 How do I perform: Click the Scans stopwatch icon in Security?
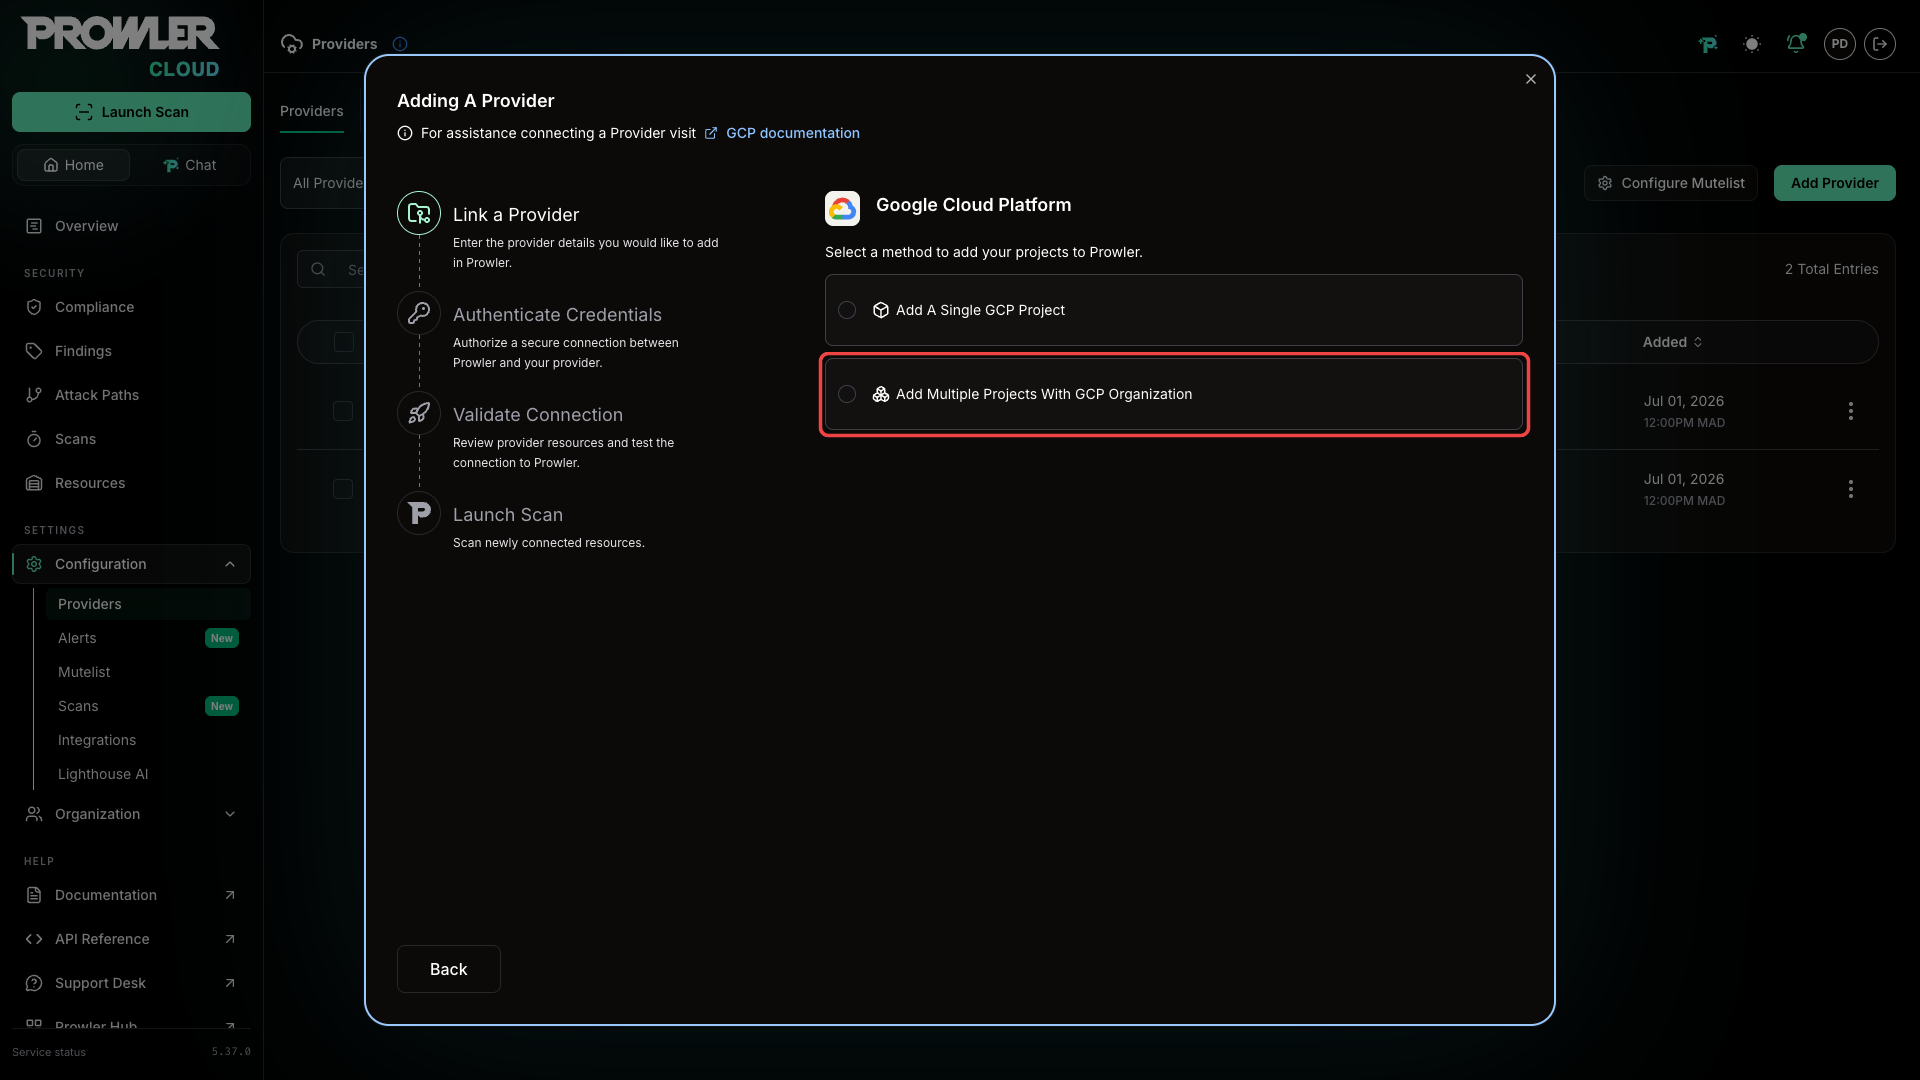(34, 439)
